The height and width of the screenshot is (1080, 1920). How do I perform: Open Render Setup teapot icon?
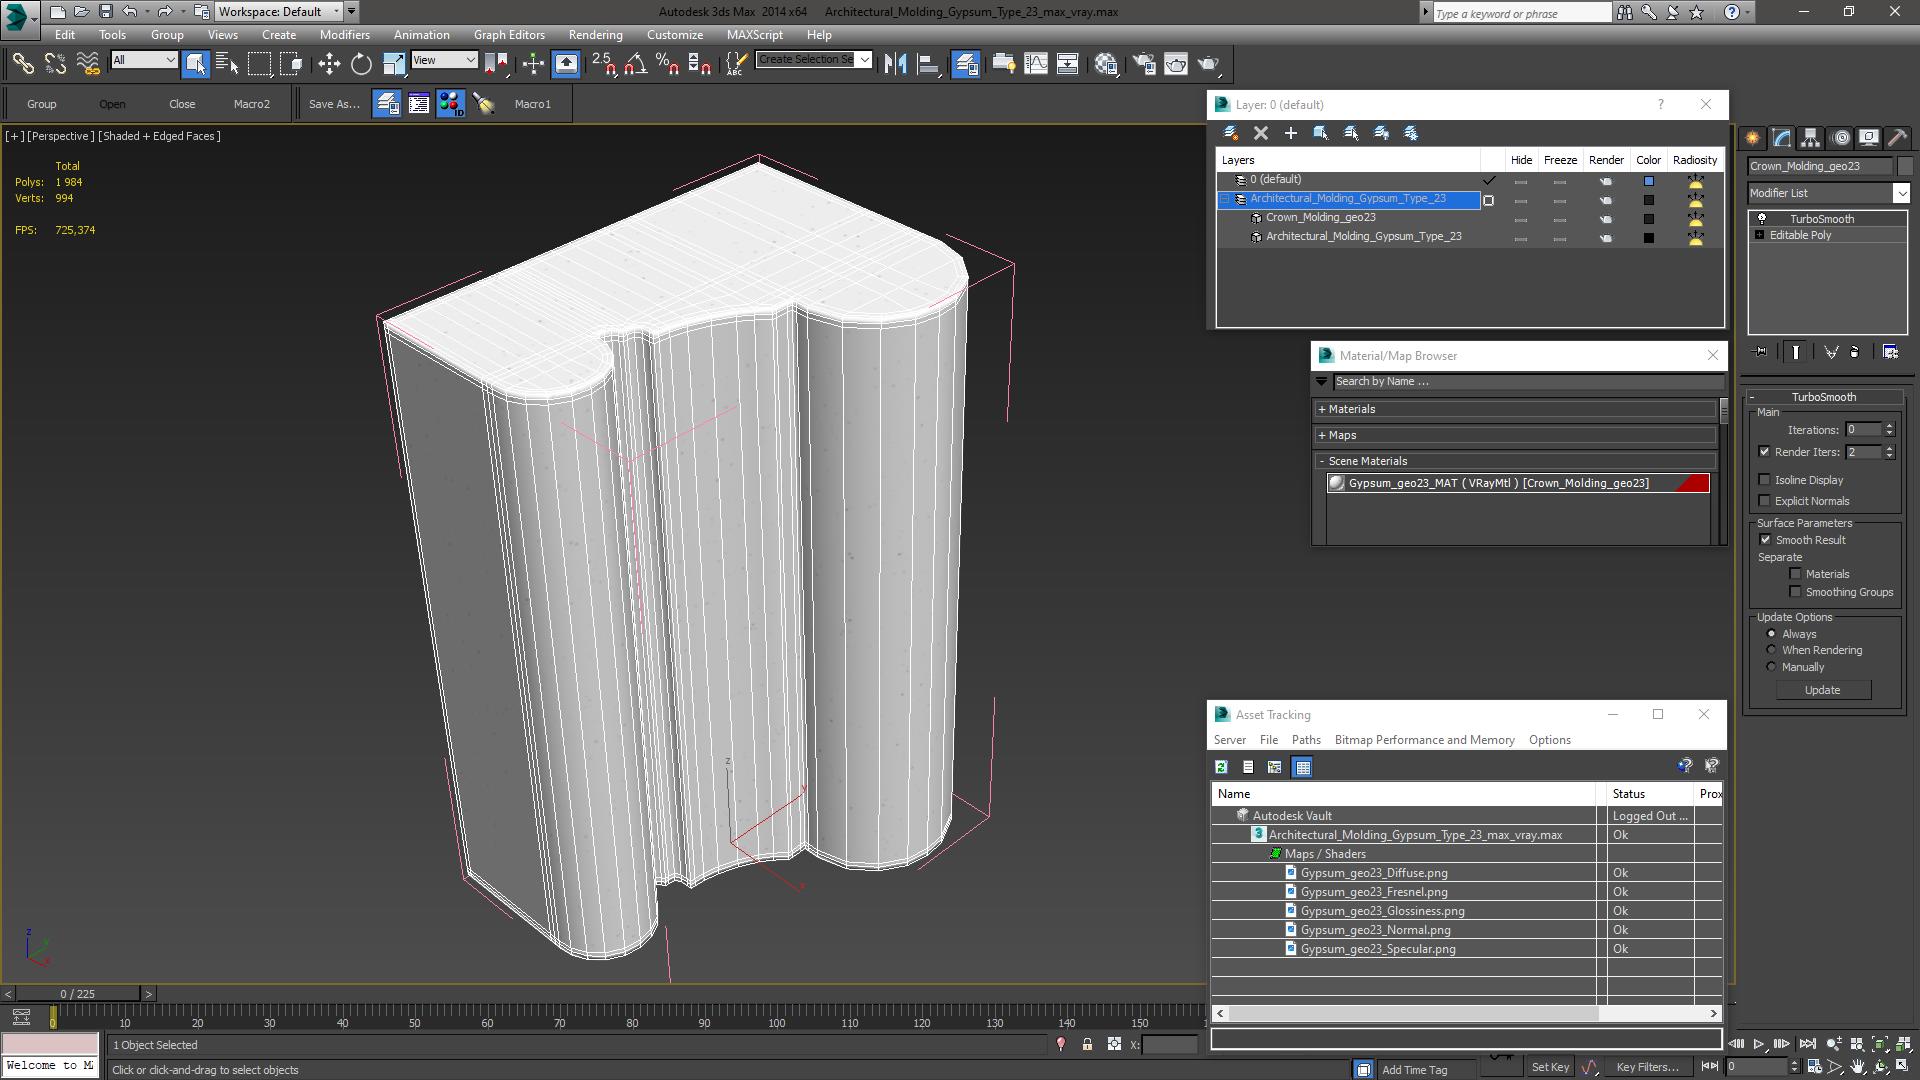click(1144, 64)
